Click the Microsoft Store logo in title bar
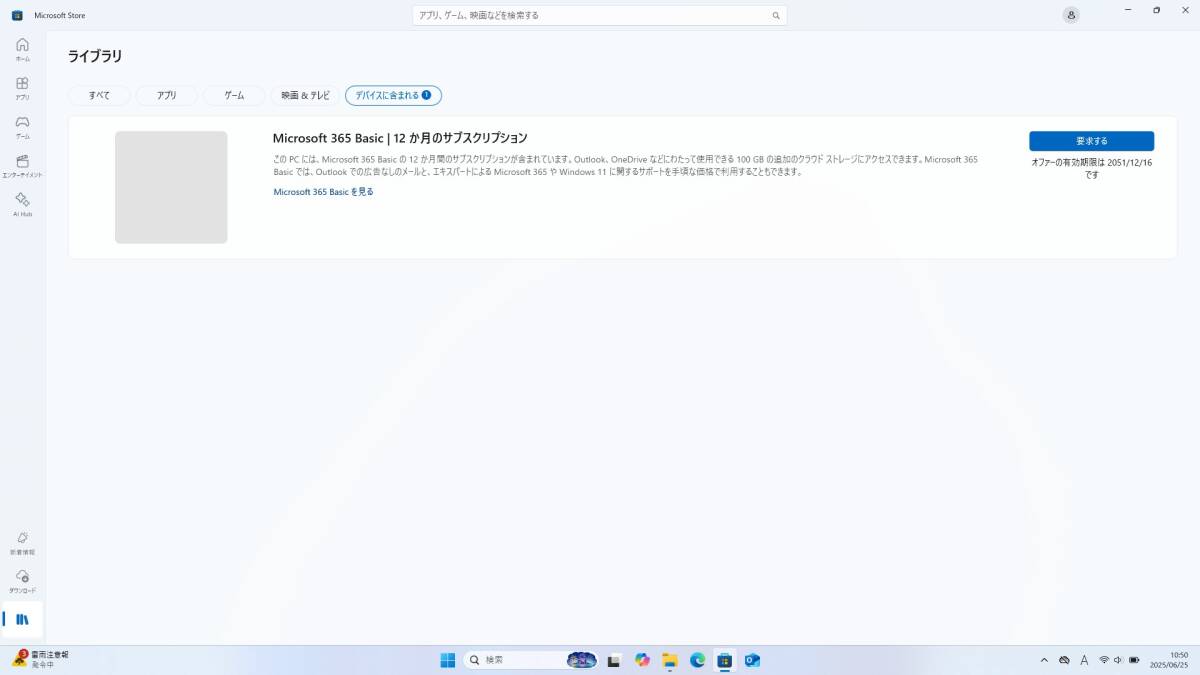 click(x=17, y=15)
